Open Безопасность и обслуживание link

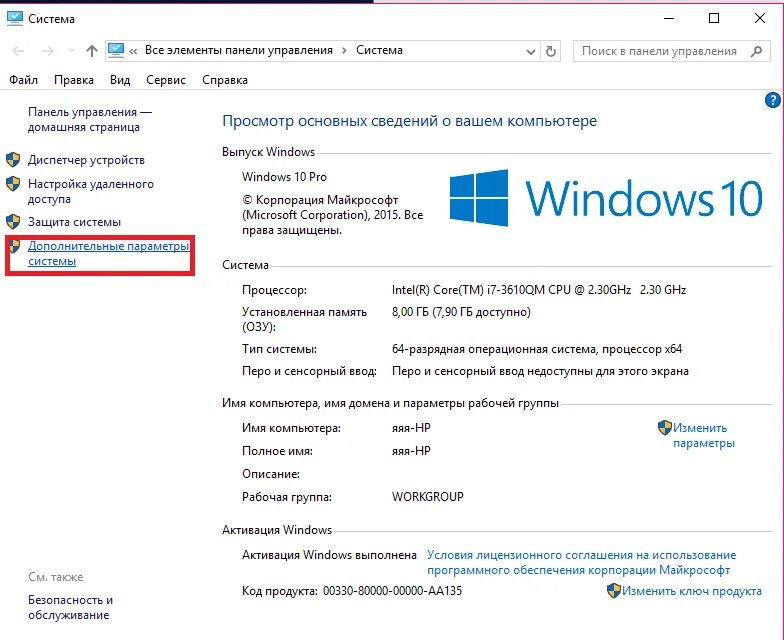(70, 607)
